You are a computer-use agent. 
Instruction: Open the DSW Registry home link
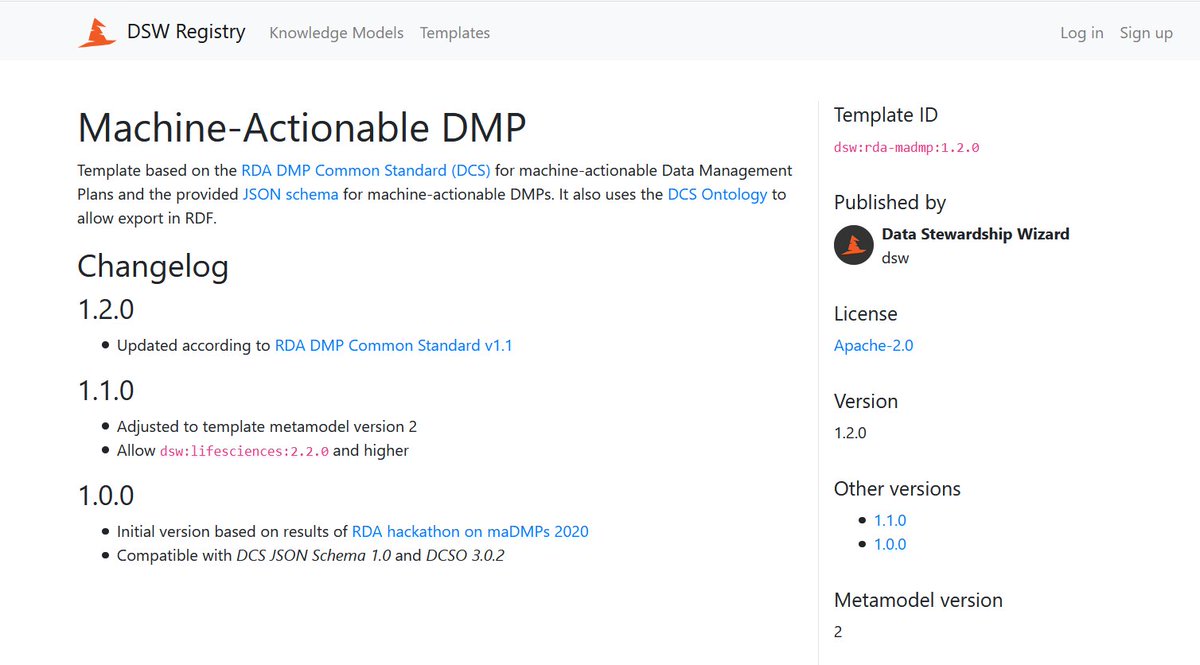pyautogui.click(x=162, y=32)
